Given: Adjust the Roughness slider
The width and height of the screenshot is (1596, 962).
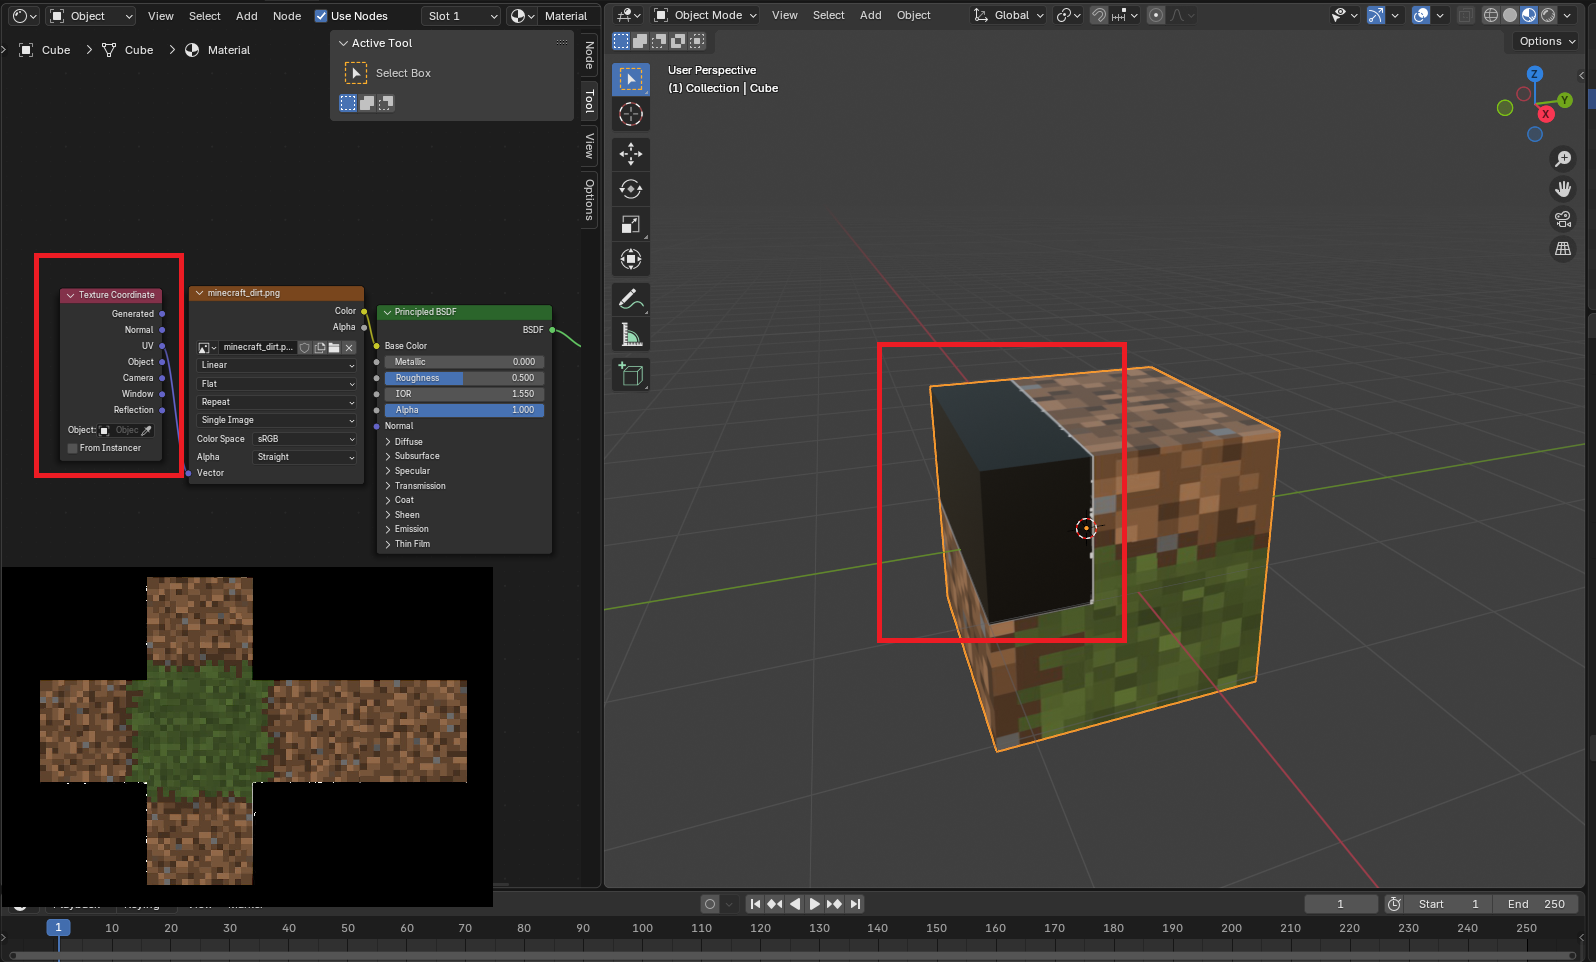Looking at the screenshot, I should coord(464,378).
